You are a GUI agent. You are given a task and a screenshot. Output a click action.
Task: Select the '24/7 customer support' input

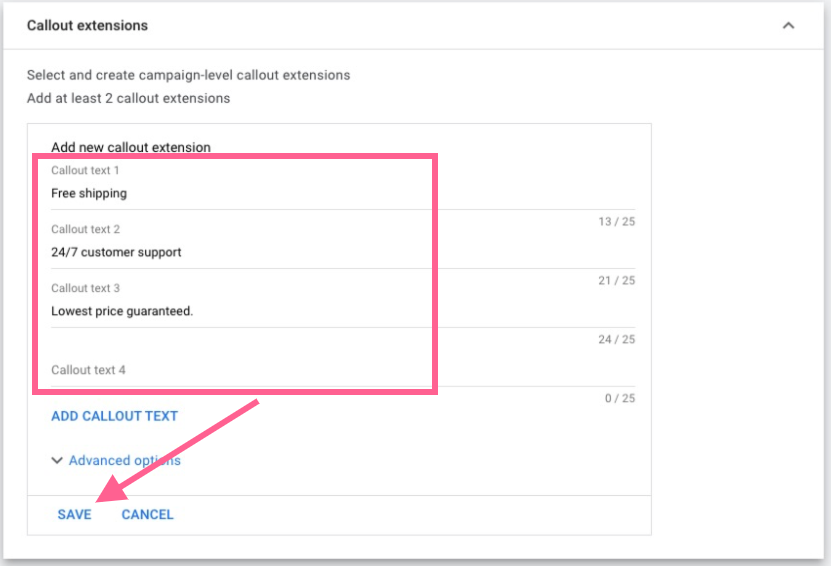click(x=240, y=253)
